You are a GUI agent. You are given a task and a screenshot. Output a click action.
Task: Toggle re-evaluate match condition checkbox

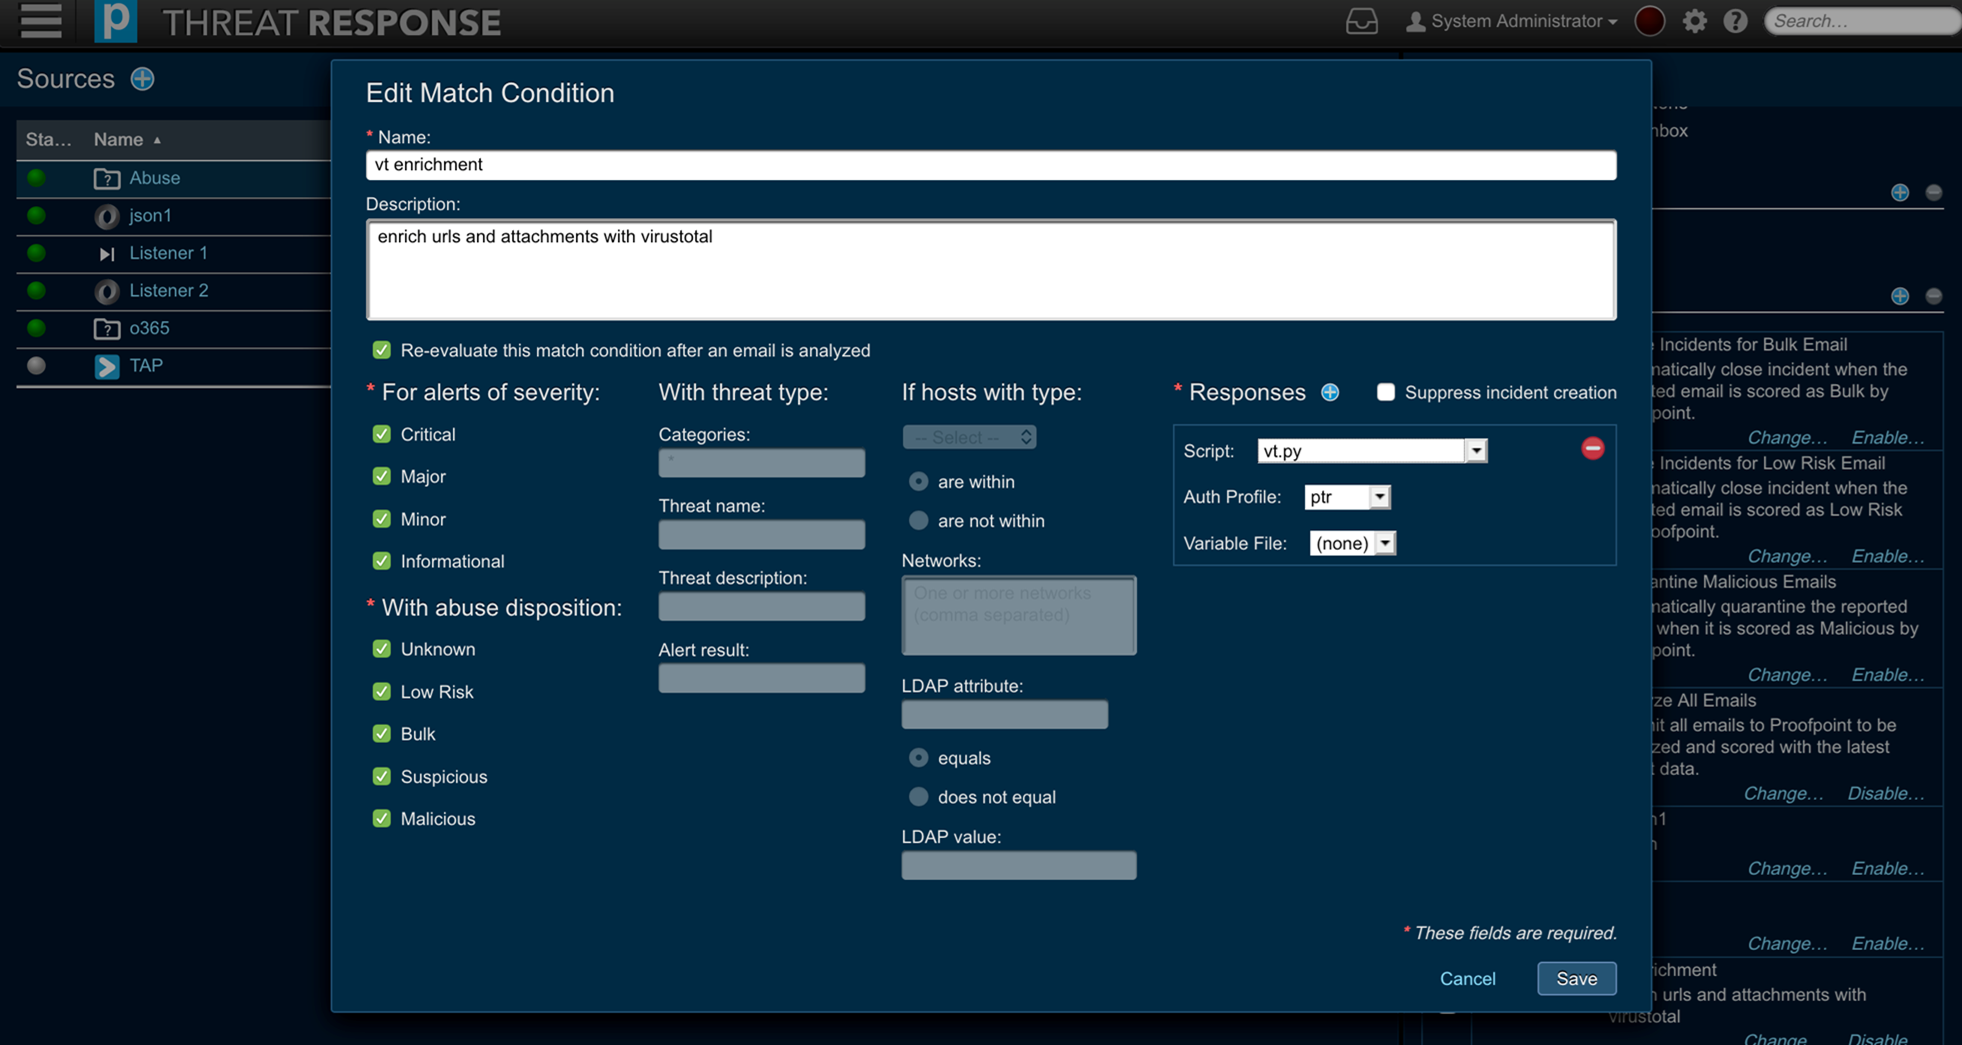click(x=382, y=350)
